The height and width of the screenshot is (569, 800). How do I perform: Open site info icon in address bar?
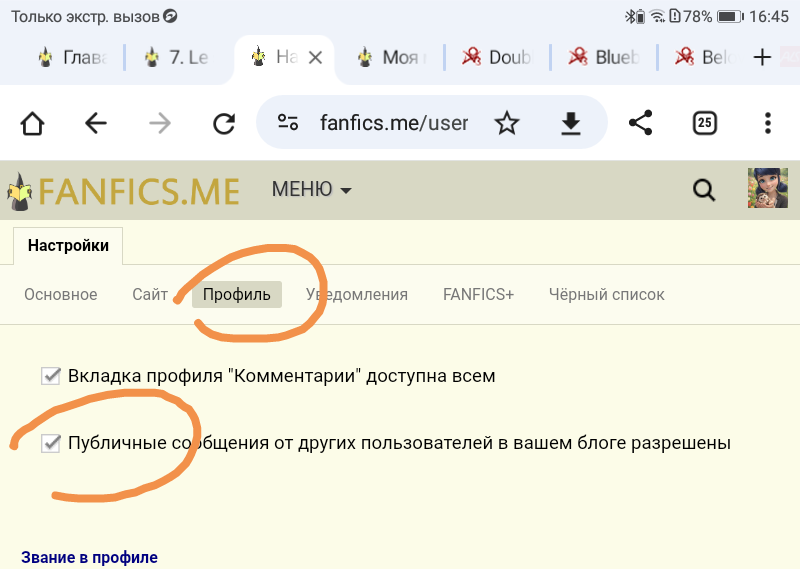(288, 123)
